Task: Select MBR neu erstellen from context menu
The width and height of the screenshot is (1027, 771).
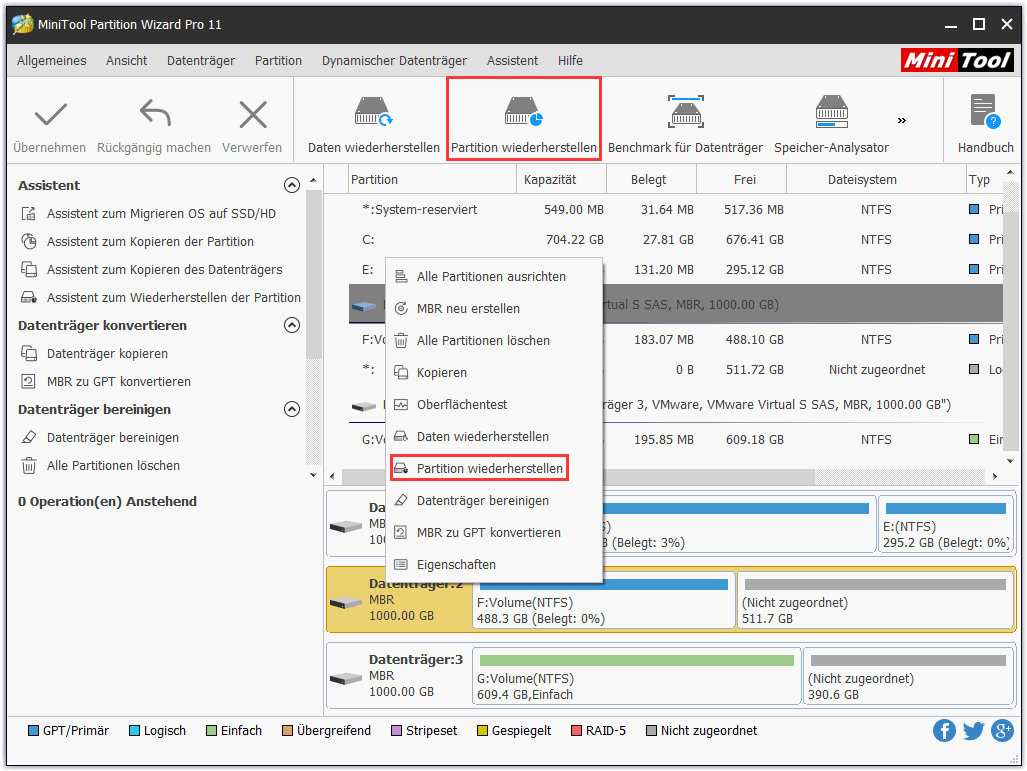Action: tap(468, 309)
